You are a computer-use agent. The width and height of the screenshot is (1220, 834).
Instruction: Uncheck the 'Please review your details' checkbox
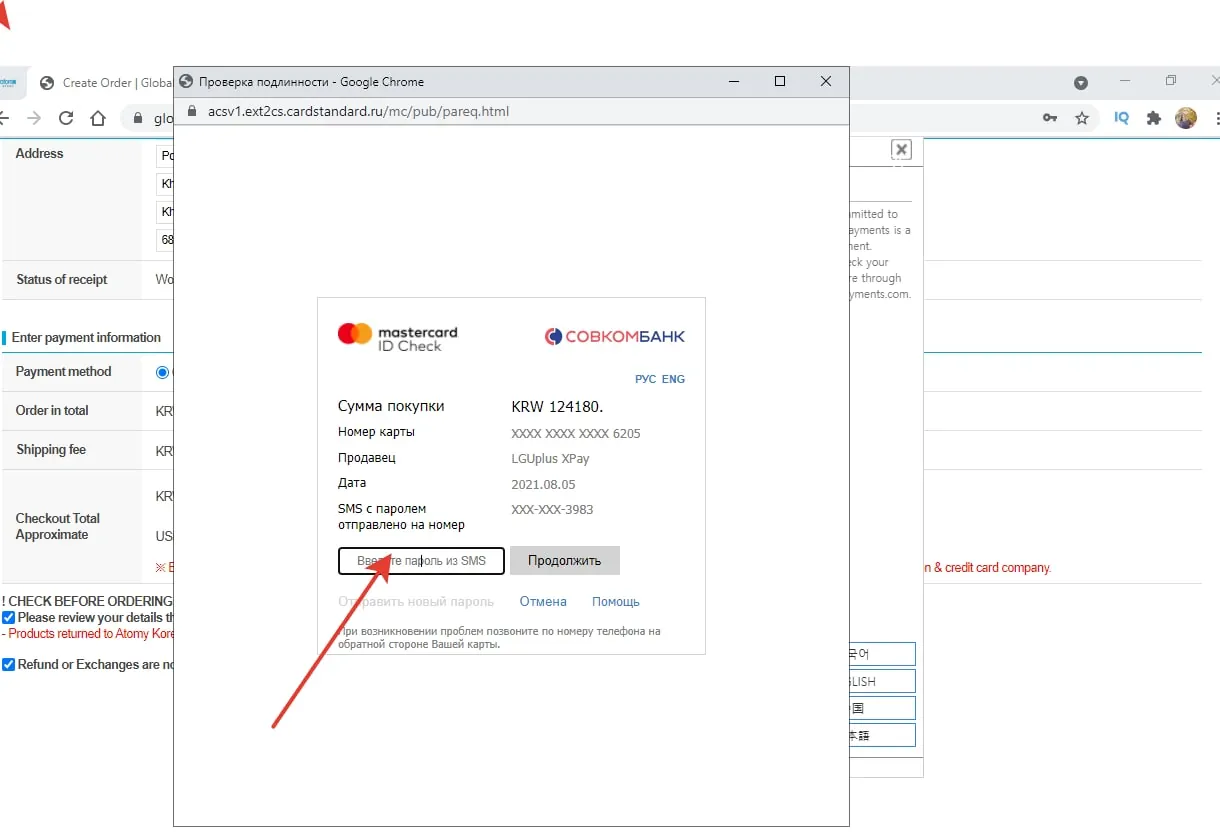point(9,618)
